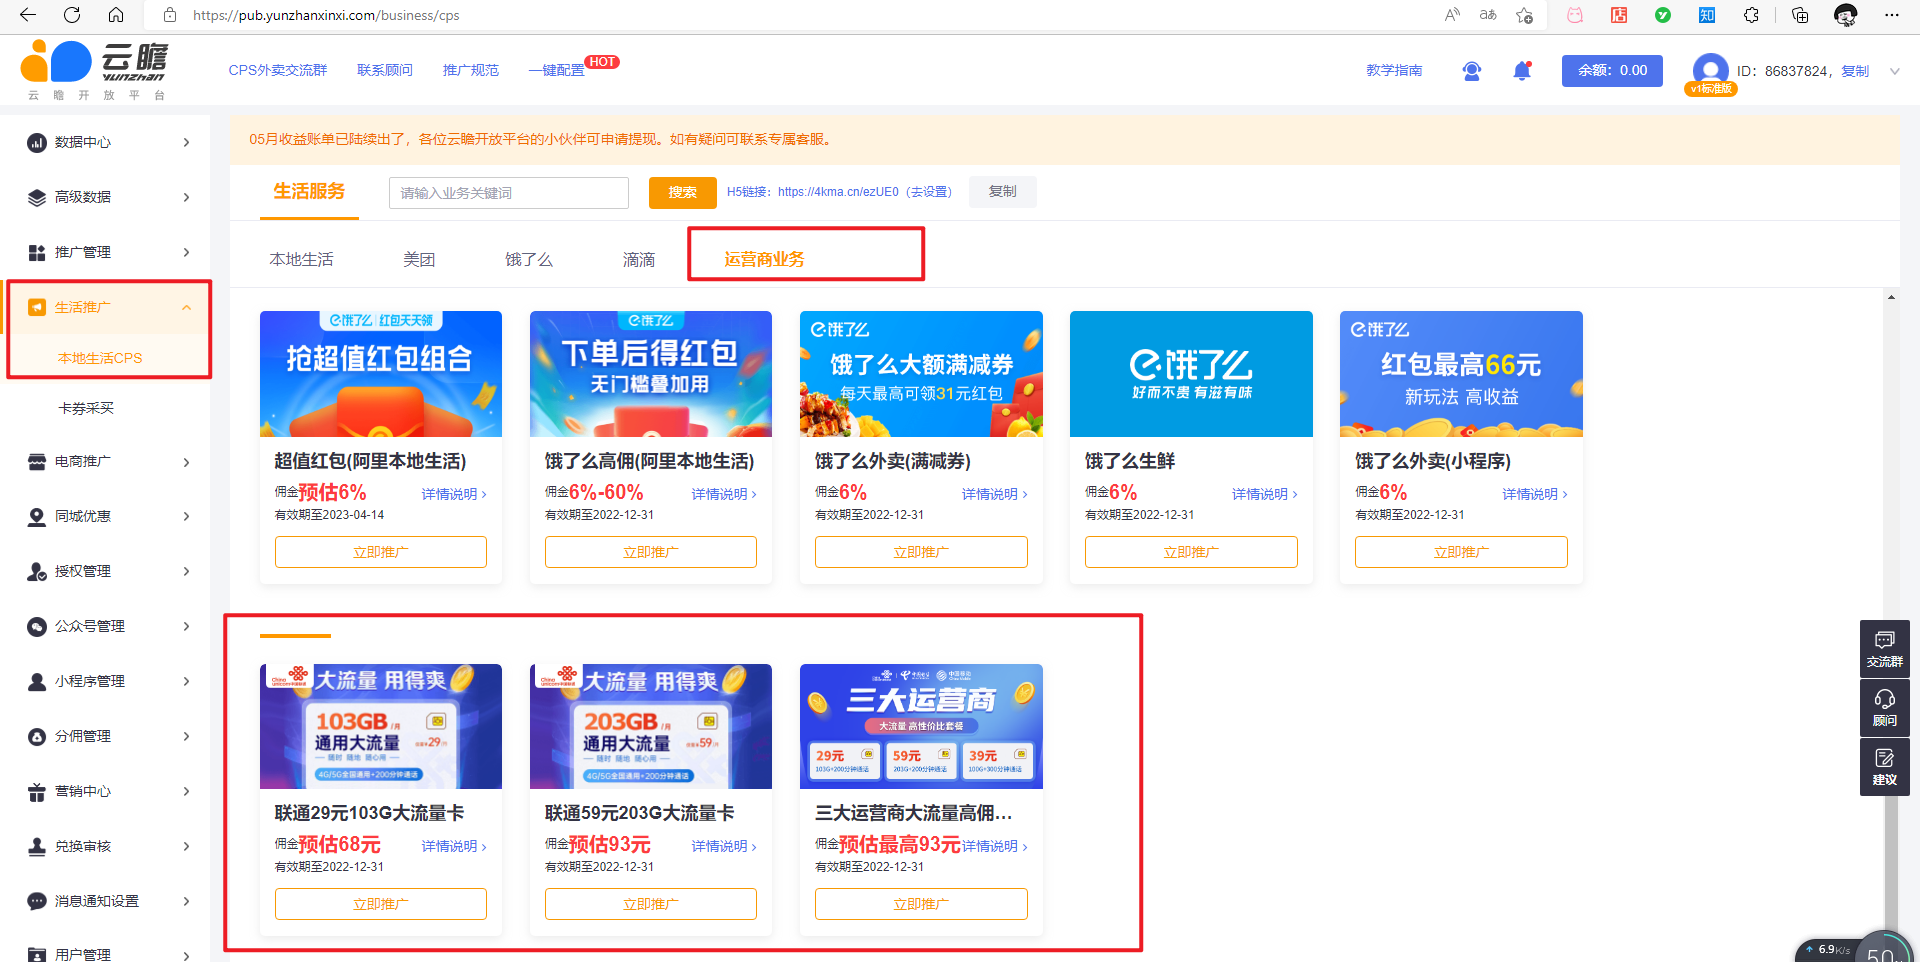This screenshot has height=962, width=1920.
Task: Click the 电商推广 store icon
Action: tap(37, 462)
